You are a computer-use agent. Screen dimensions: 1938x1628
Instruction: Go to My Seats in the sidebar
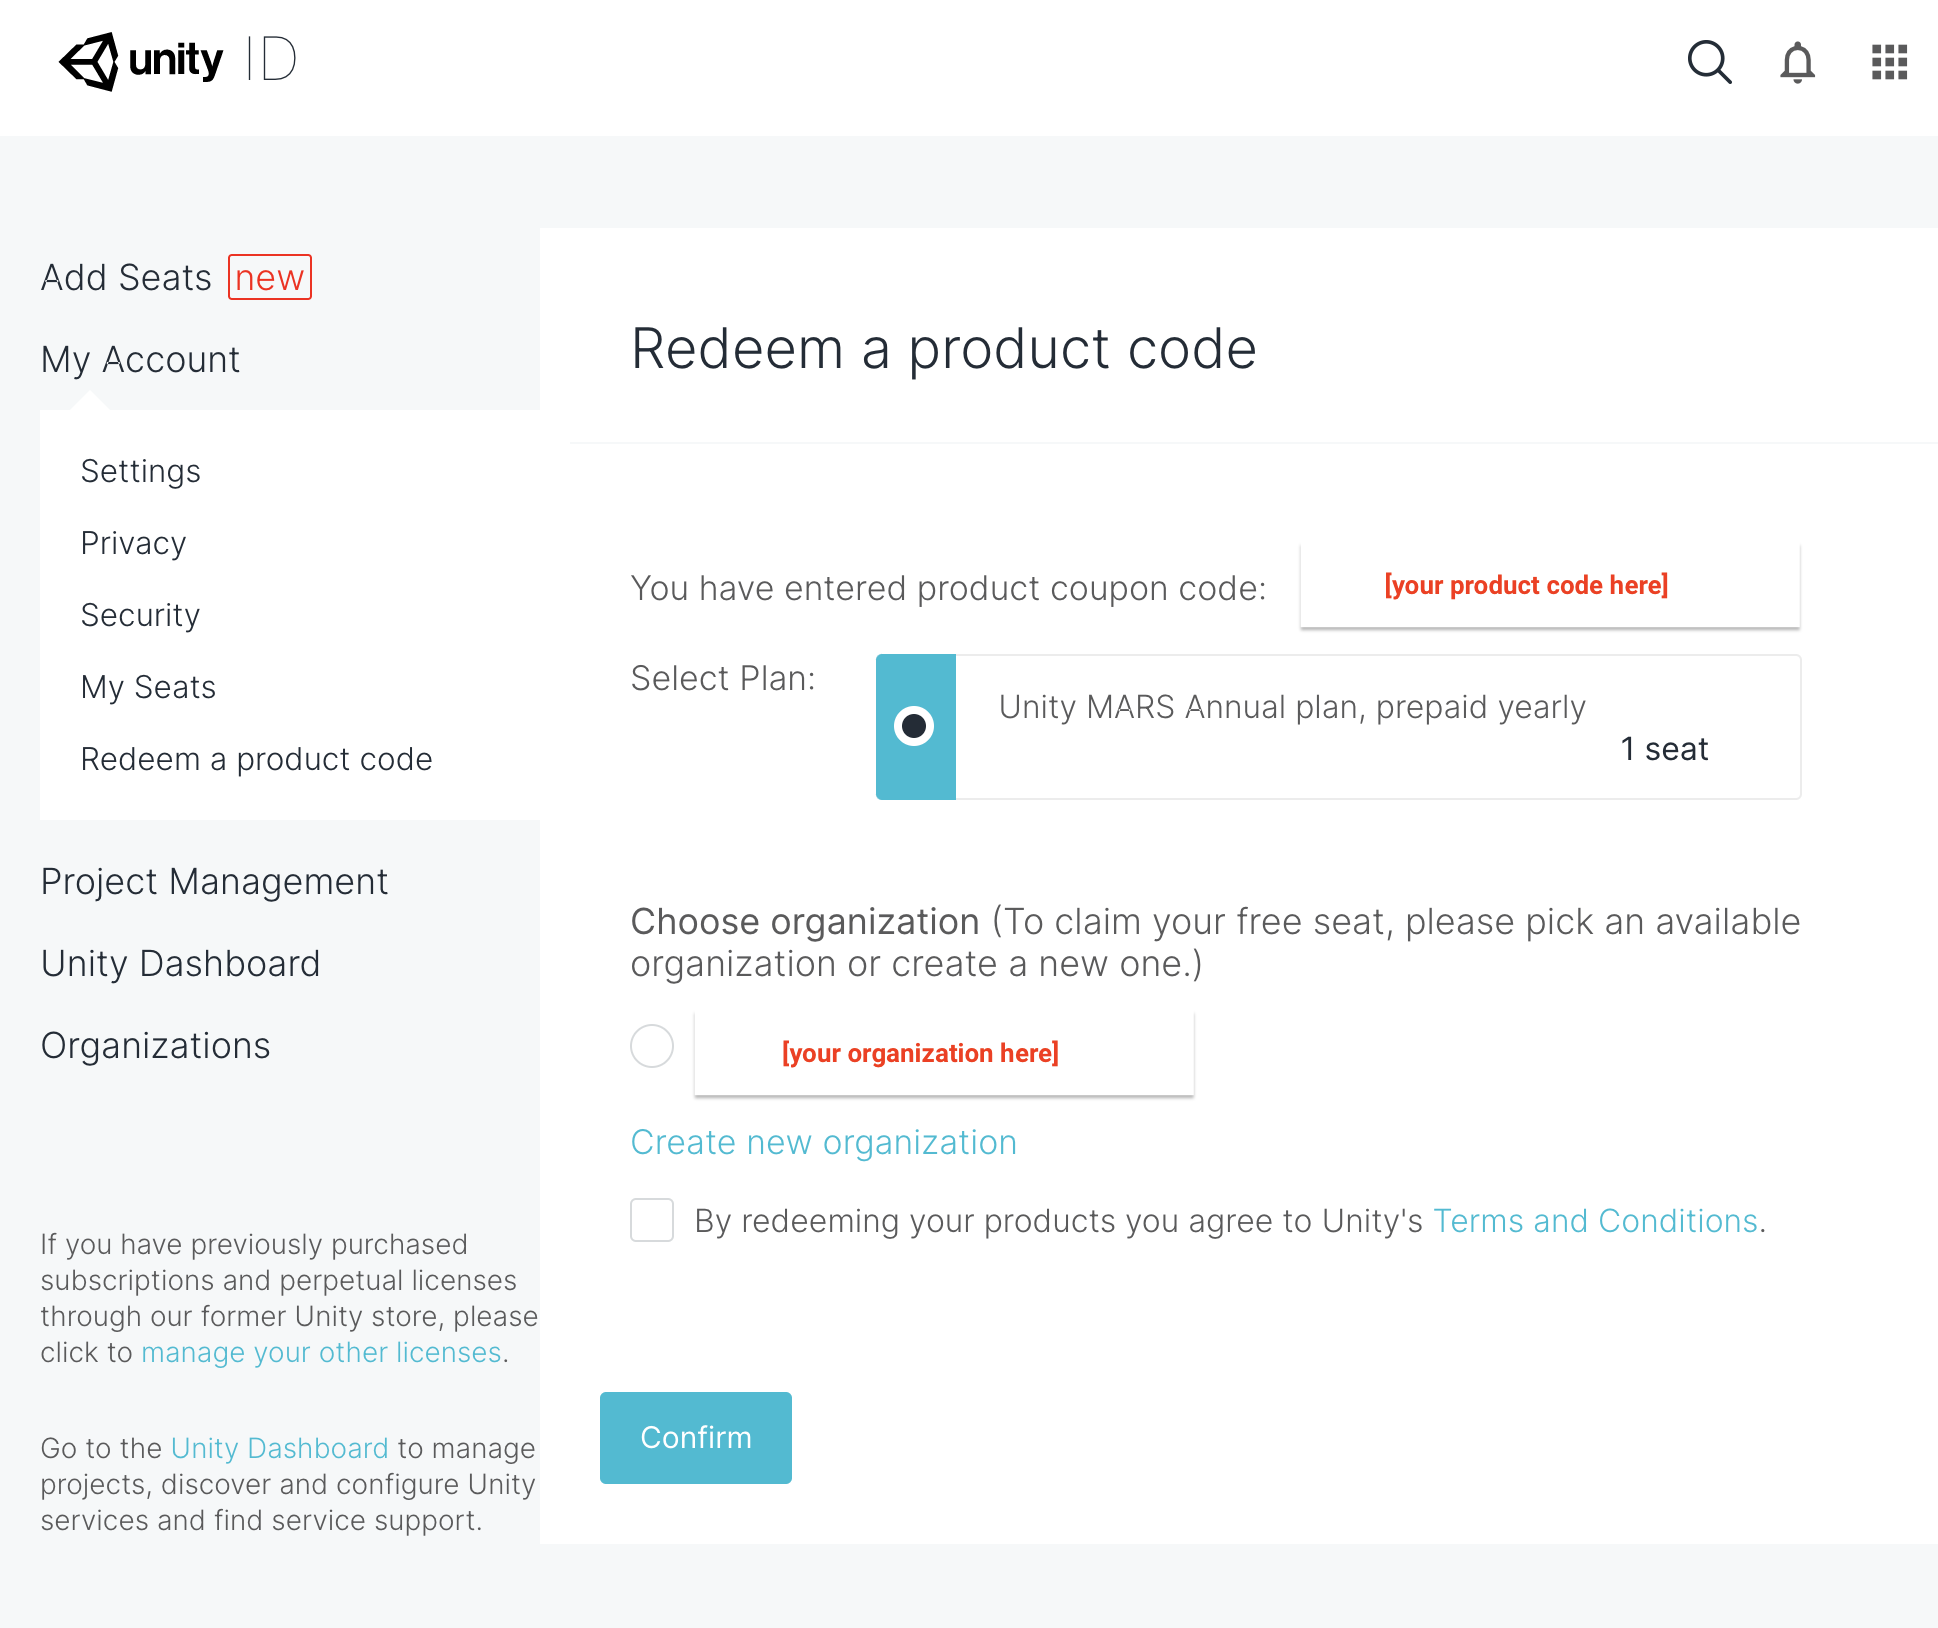coord(148,687)
